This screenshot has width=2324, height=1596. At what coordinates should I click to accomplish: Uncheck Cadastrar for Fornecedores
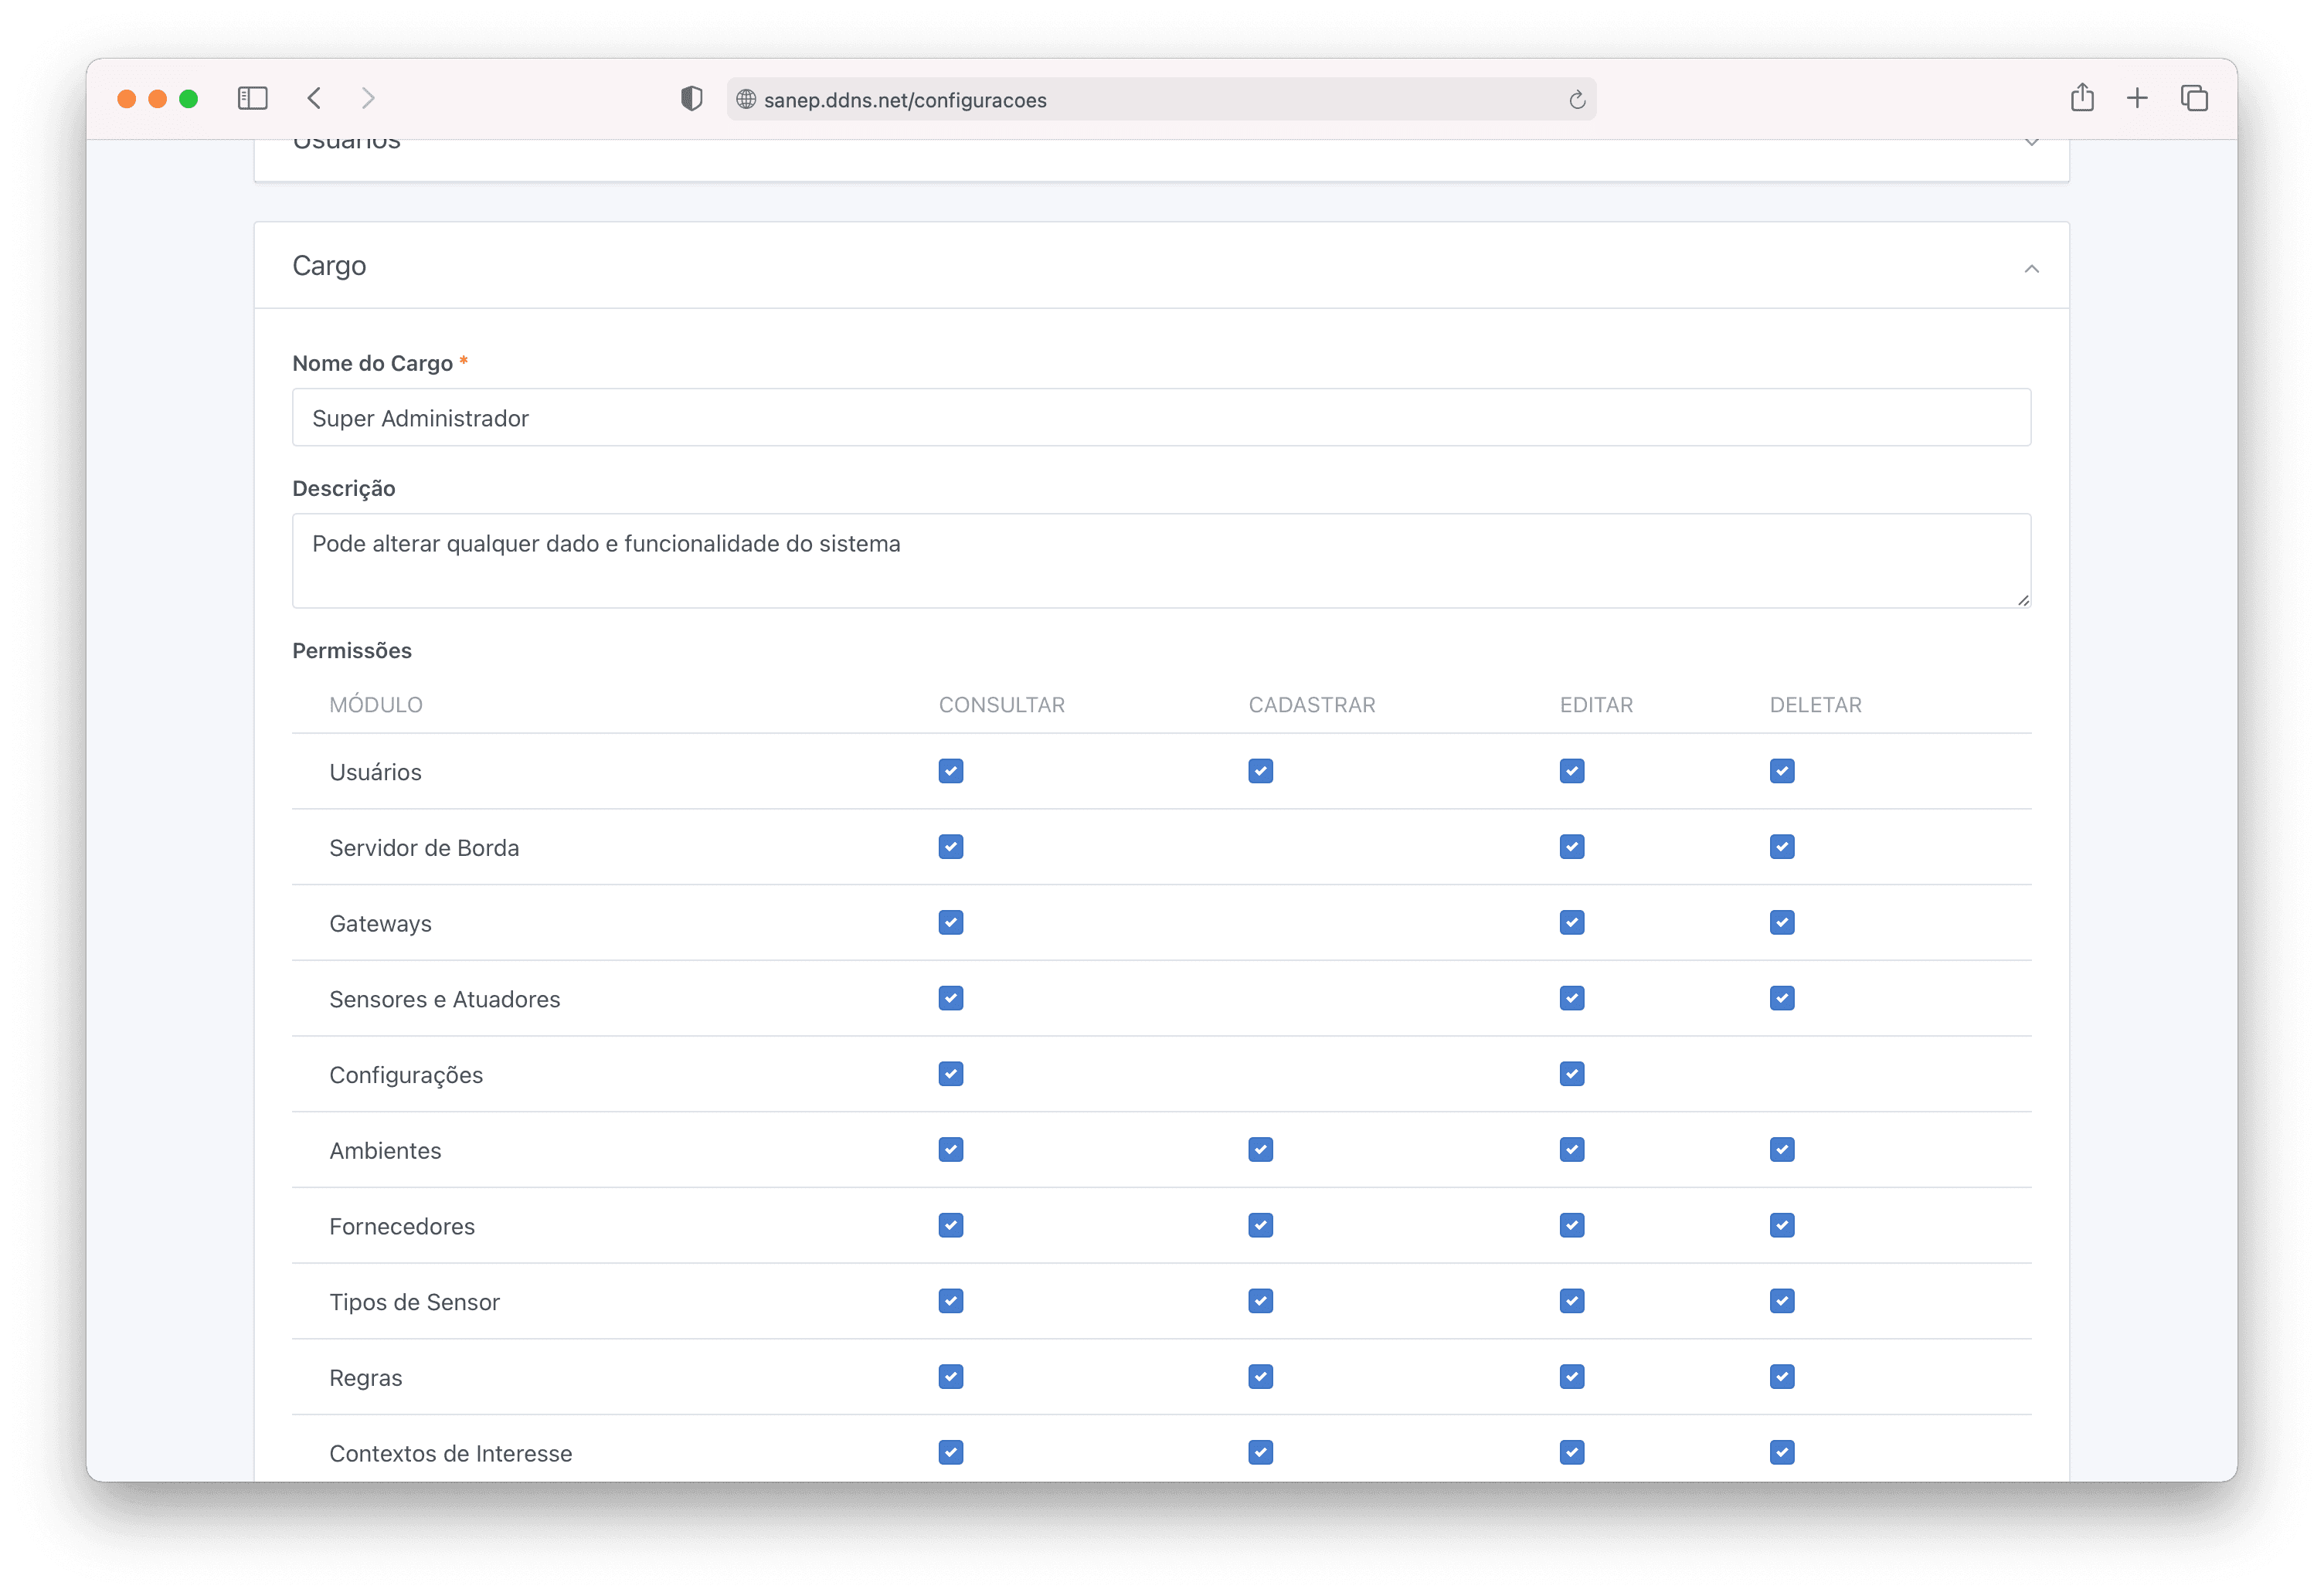coord(1260,1226)
